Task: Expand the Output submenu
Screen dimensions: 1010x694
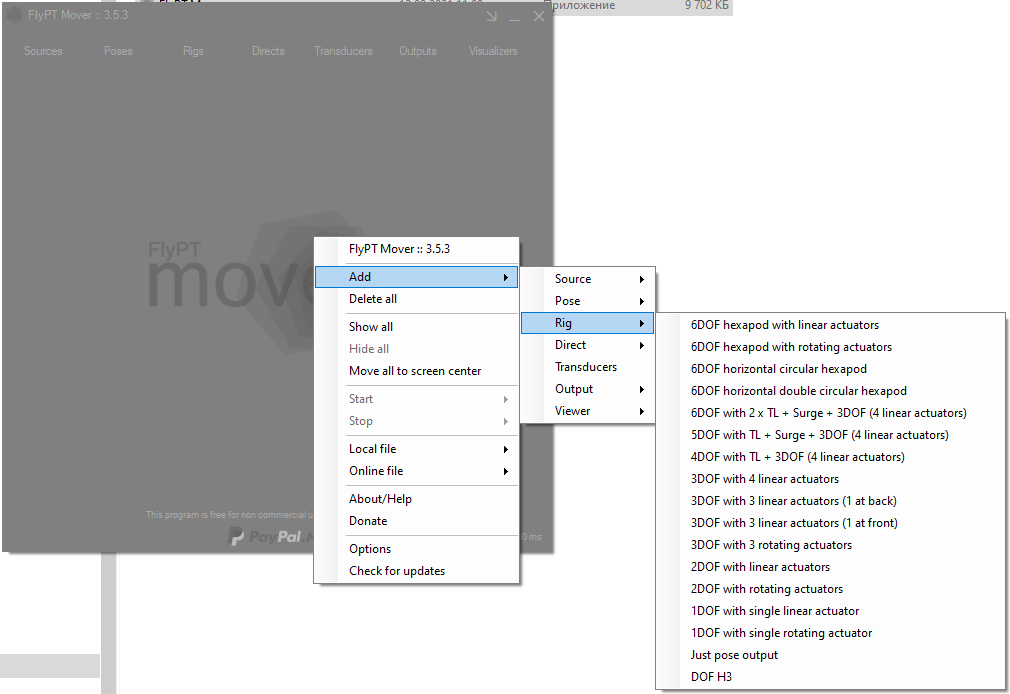Action: pyautogui.click(x=587, y=389)
